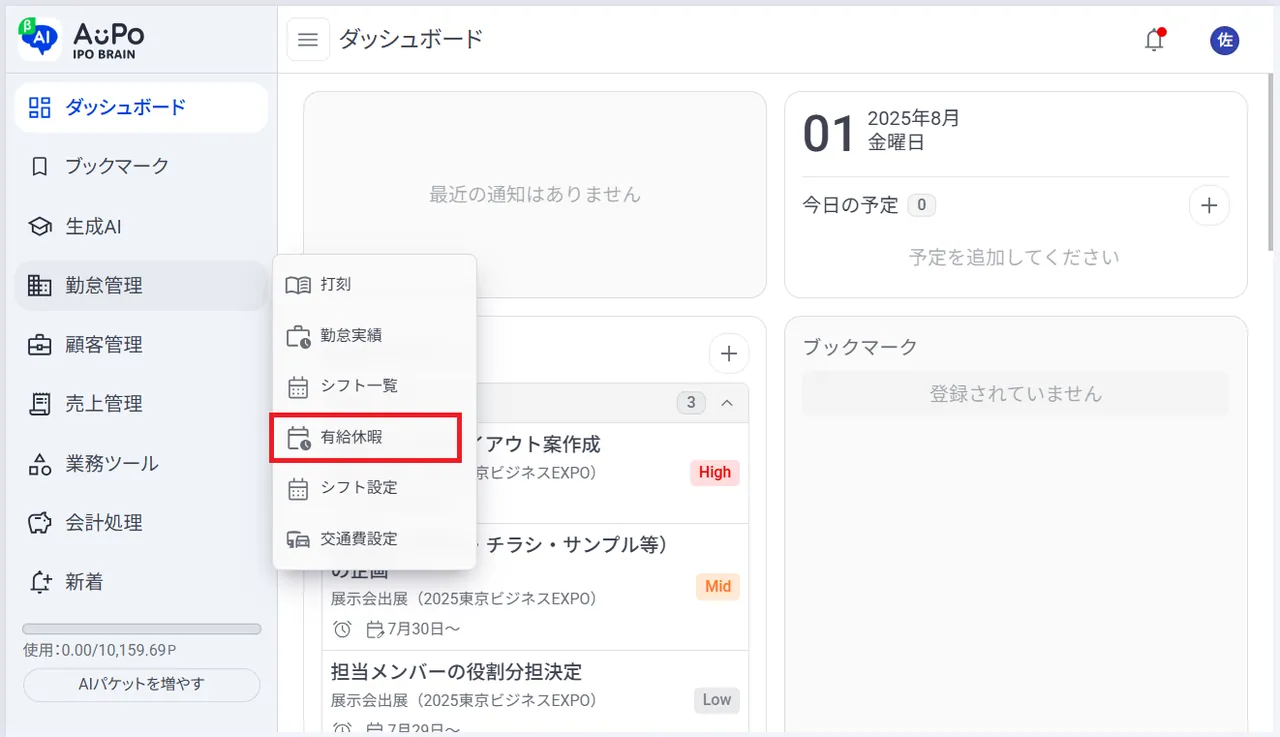Select 打刻 from the submenu
This screenshot has width=1280, height=737.
[374, 285]
